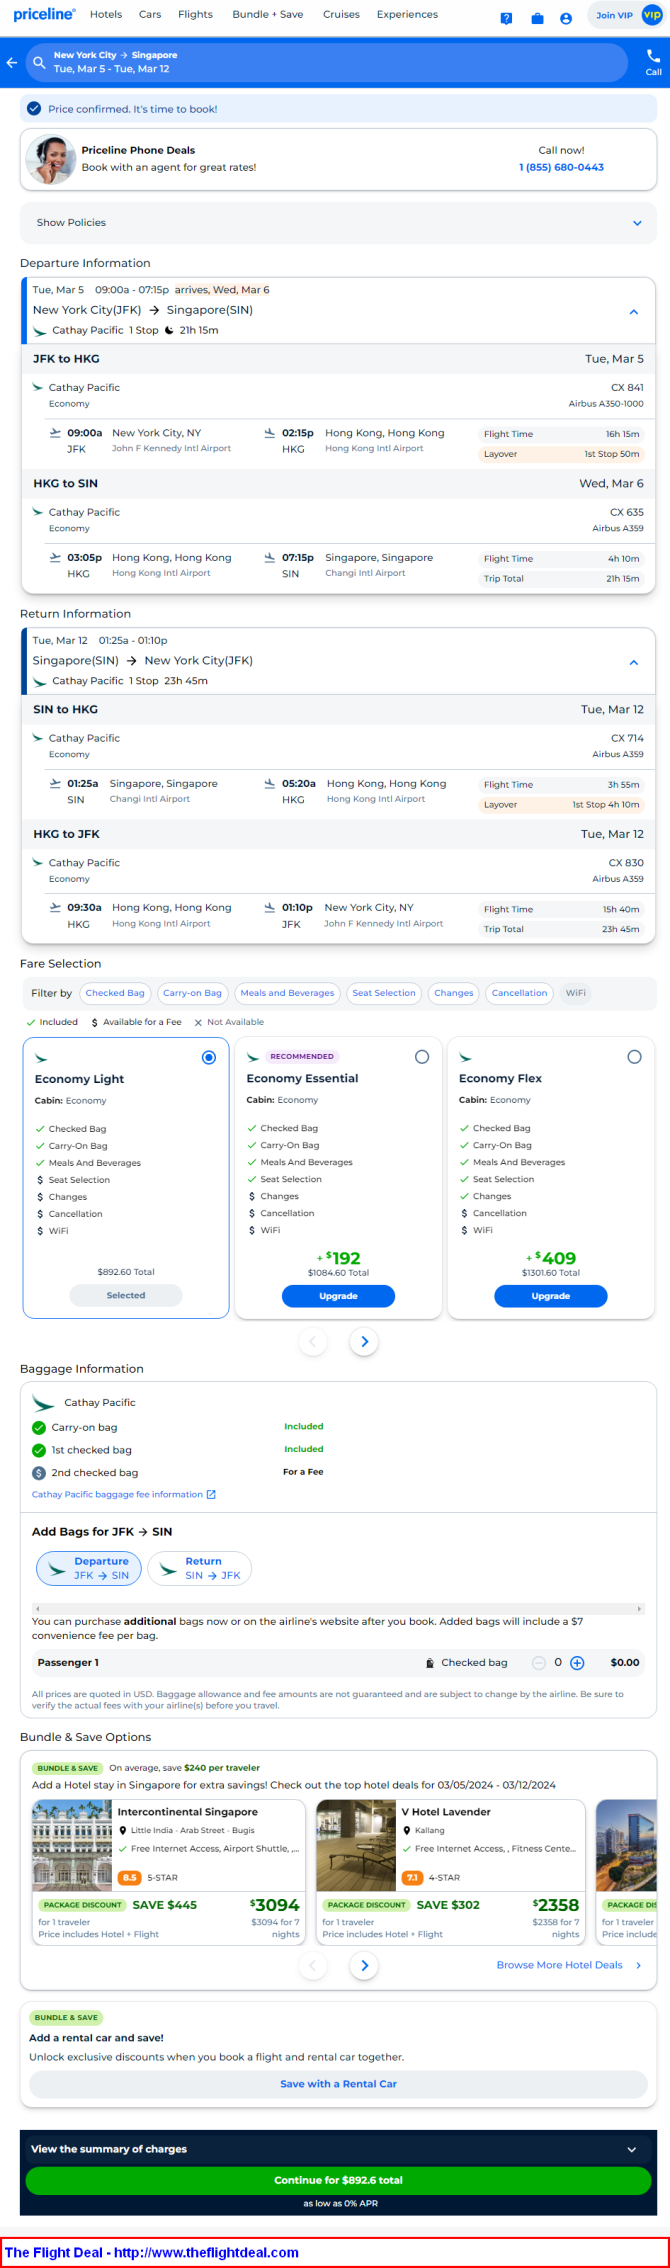Click the price confirmed checkmark icon
The image size is (670, 2268).
34,109
